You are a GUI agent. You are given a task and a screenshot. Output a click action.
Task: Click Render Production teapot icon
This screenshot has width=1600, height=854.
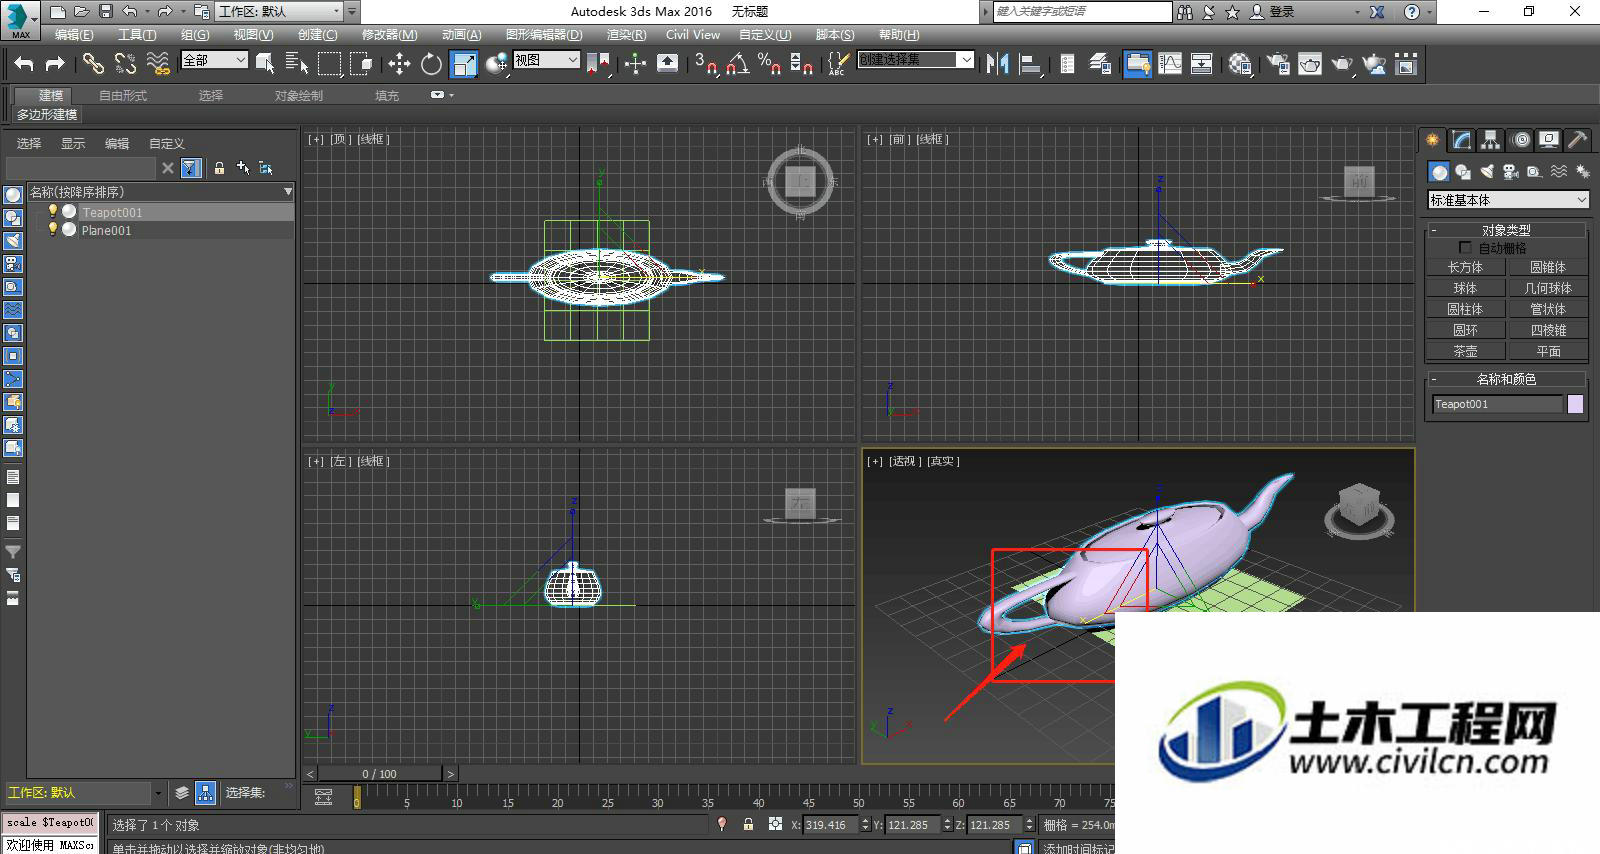click(x=1341, y=64)
